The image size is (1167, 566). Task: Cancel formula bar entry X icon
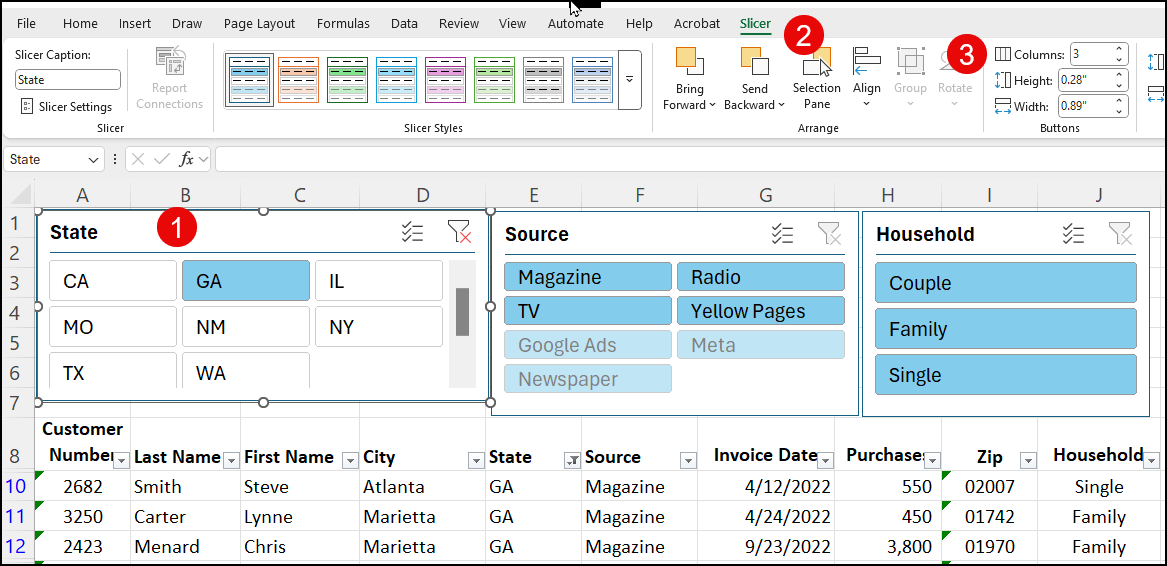pyautogui.click(x=139, y=159)
